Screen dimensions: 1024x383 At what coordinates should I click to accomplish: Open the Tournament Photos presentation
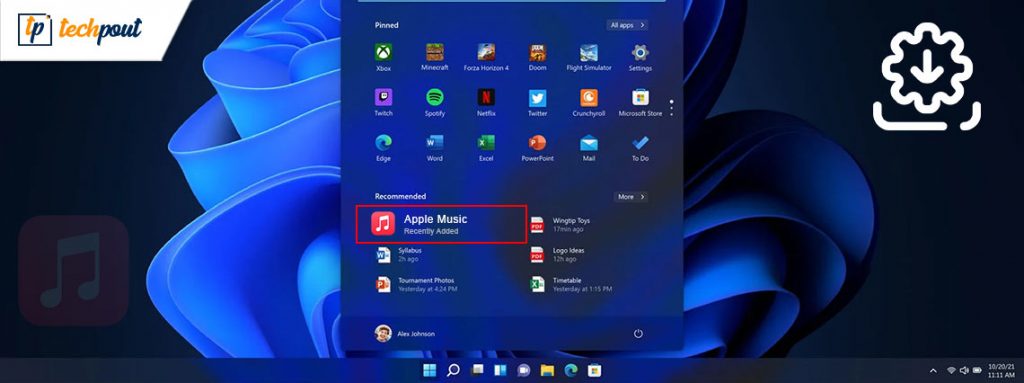click(x=417, y=284)
